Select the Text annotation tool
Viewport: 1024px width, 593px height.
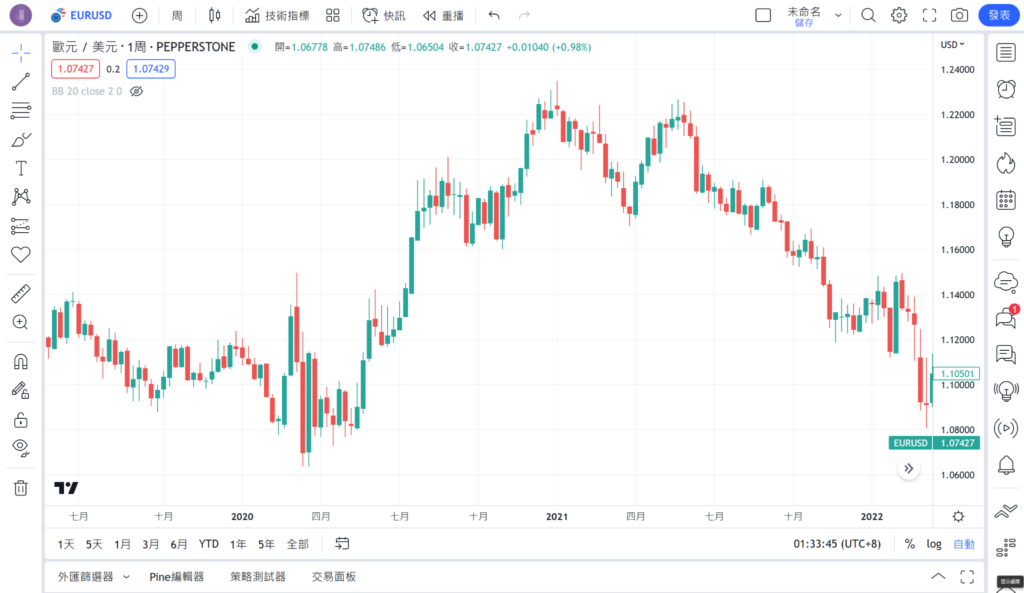(x=20, y=168)
